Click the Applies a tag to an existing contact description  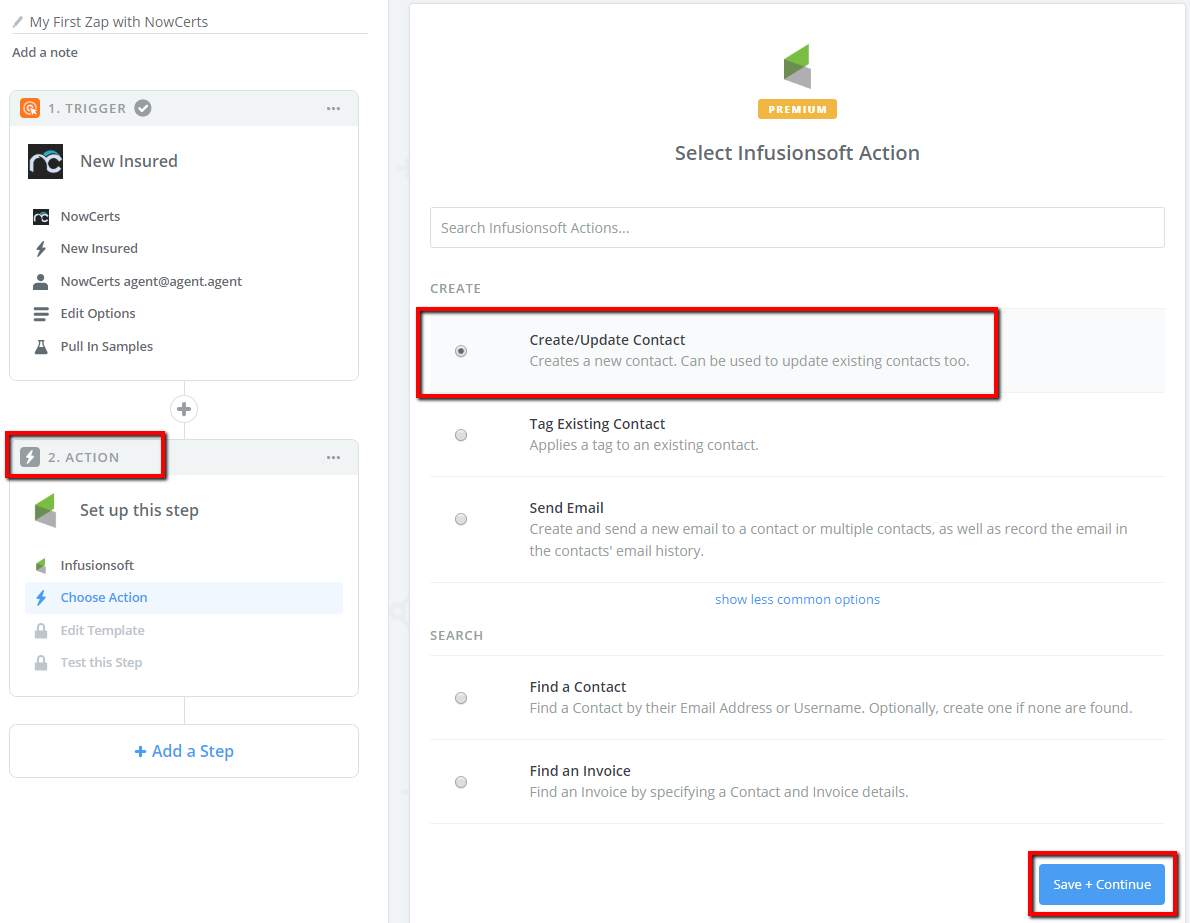[644, 446]
